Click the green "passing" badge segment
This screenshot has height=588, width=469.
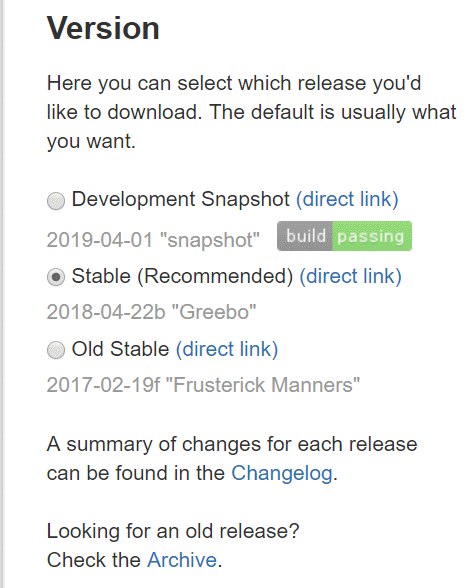372,236
